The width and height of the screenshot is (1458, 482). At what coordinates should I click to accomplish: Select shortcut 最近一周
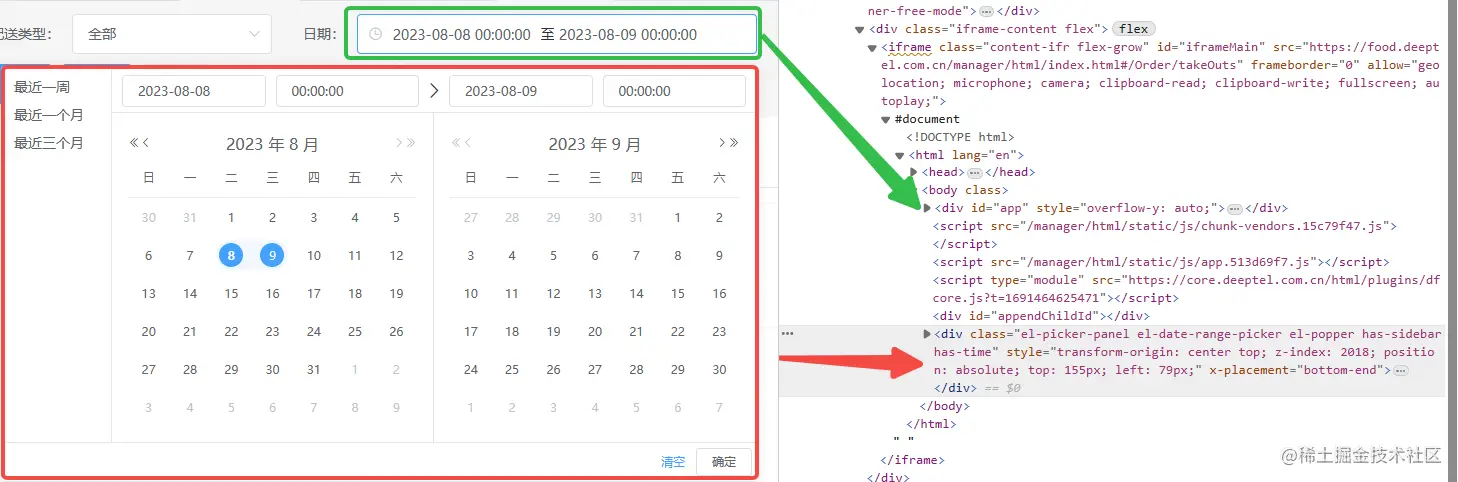point(42,88)
